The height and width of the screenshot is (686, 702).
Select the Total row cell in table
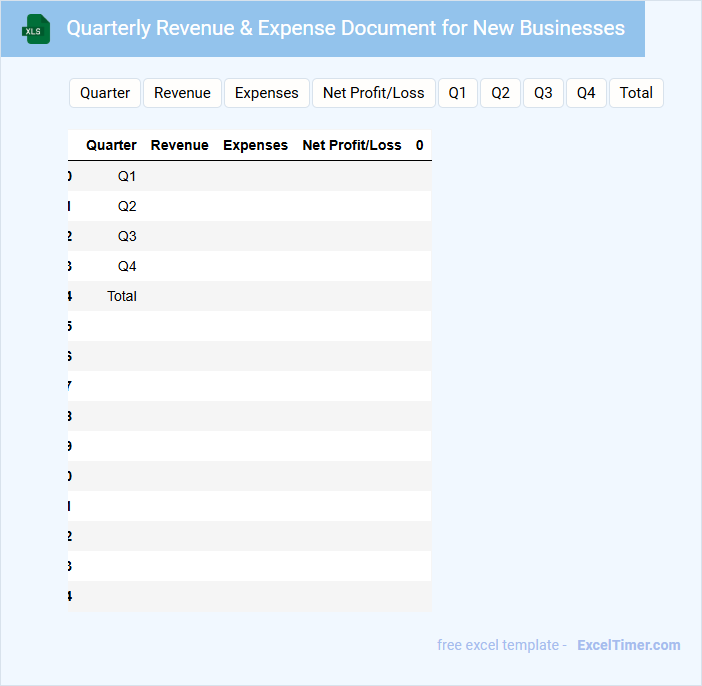click(122, 296)
